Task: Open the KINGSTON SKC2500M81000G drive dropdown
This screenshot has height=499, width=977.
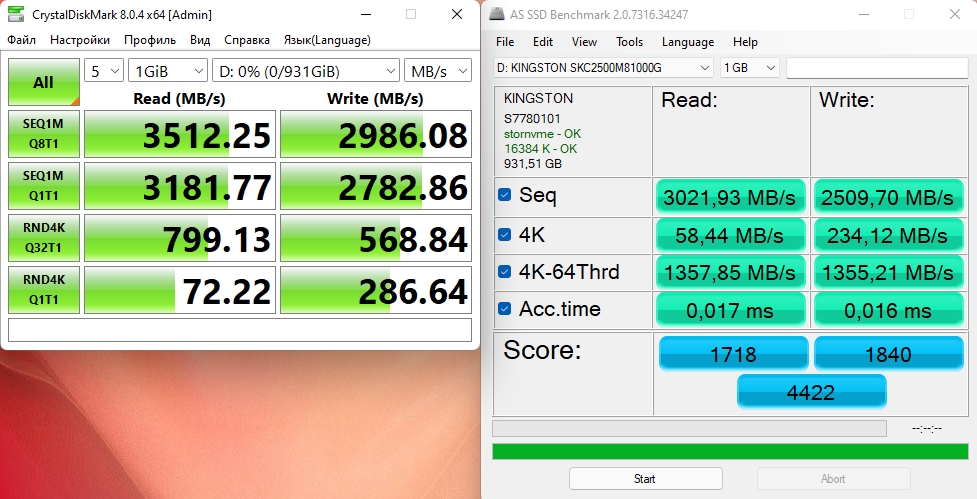Action: 603,67
